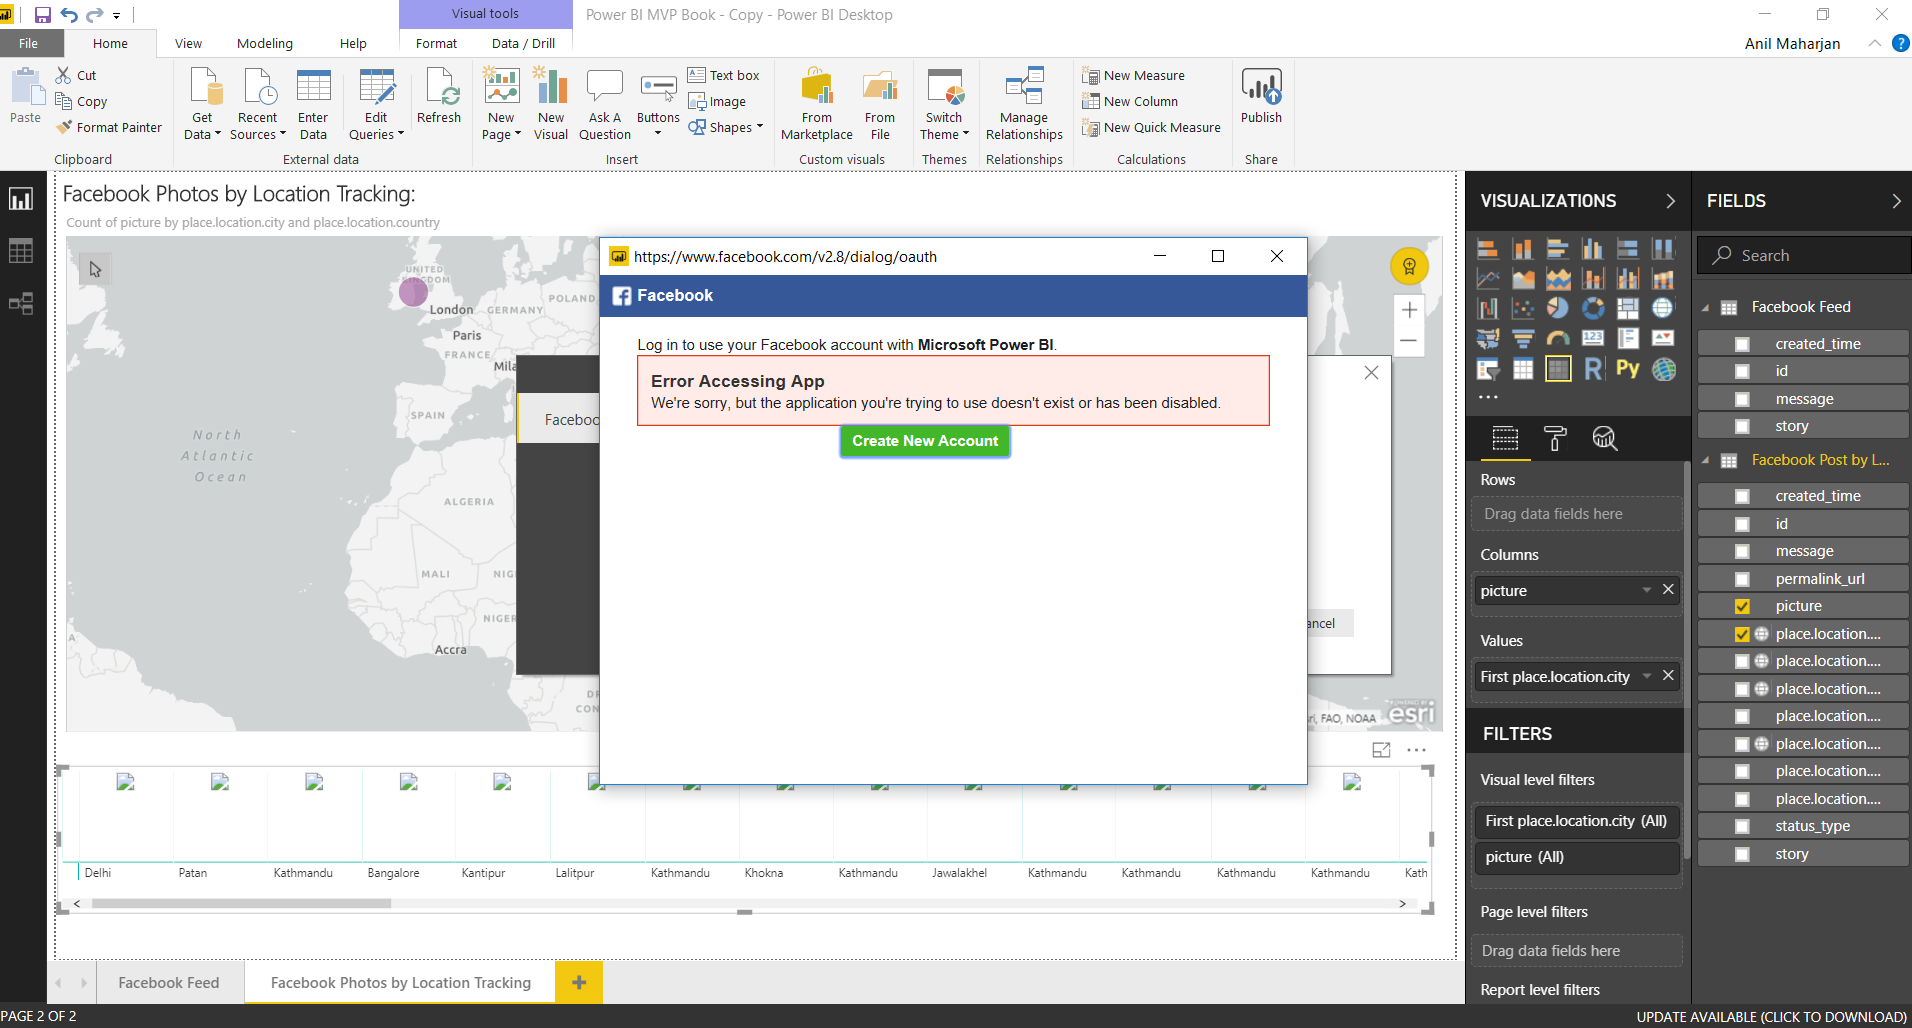
Task: Switch to the Format paint roller pane
Action: pyautogui.click(x=1555, y=438)
